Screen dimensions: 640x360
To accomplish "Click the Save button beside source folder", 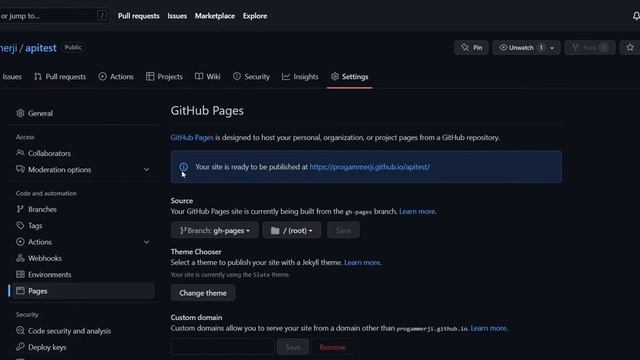I will pyautogui.click(x=343, y=231).
